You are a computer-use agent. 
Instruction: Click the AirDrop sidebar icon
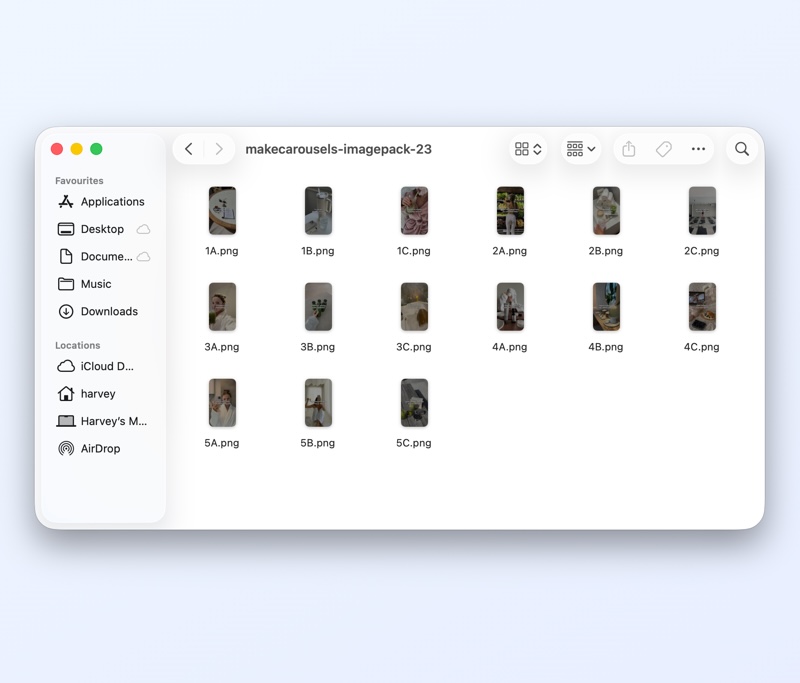tap(66, 449)
